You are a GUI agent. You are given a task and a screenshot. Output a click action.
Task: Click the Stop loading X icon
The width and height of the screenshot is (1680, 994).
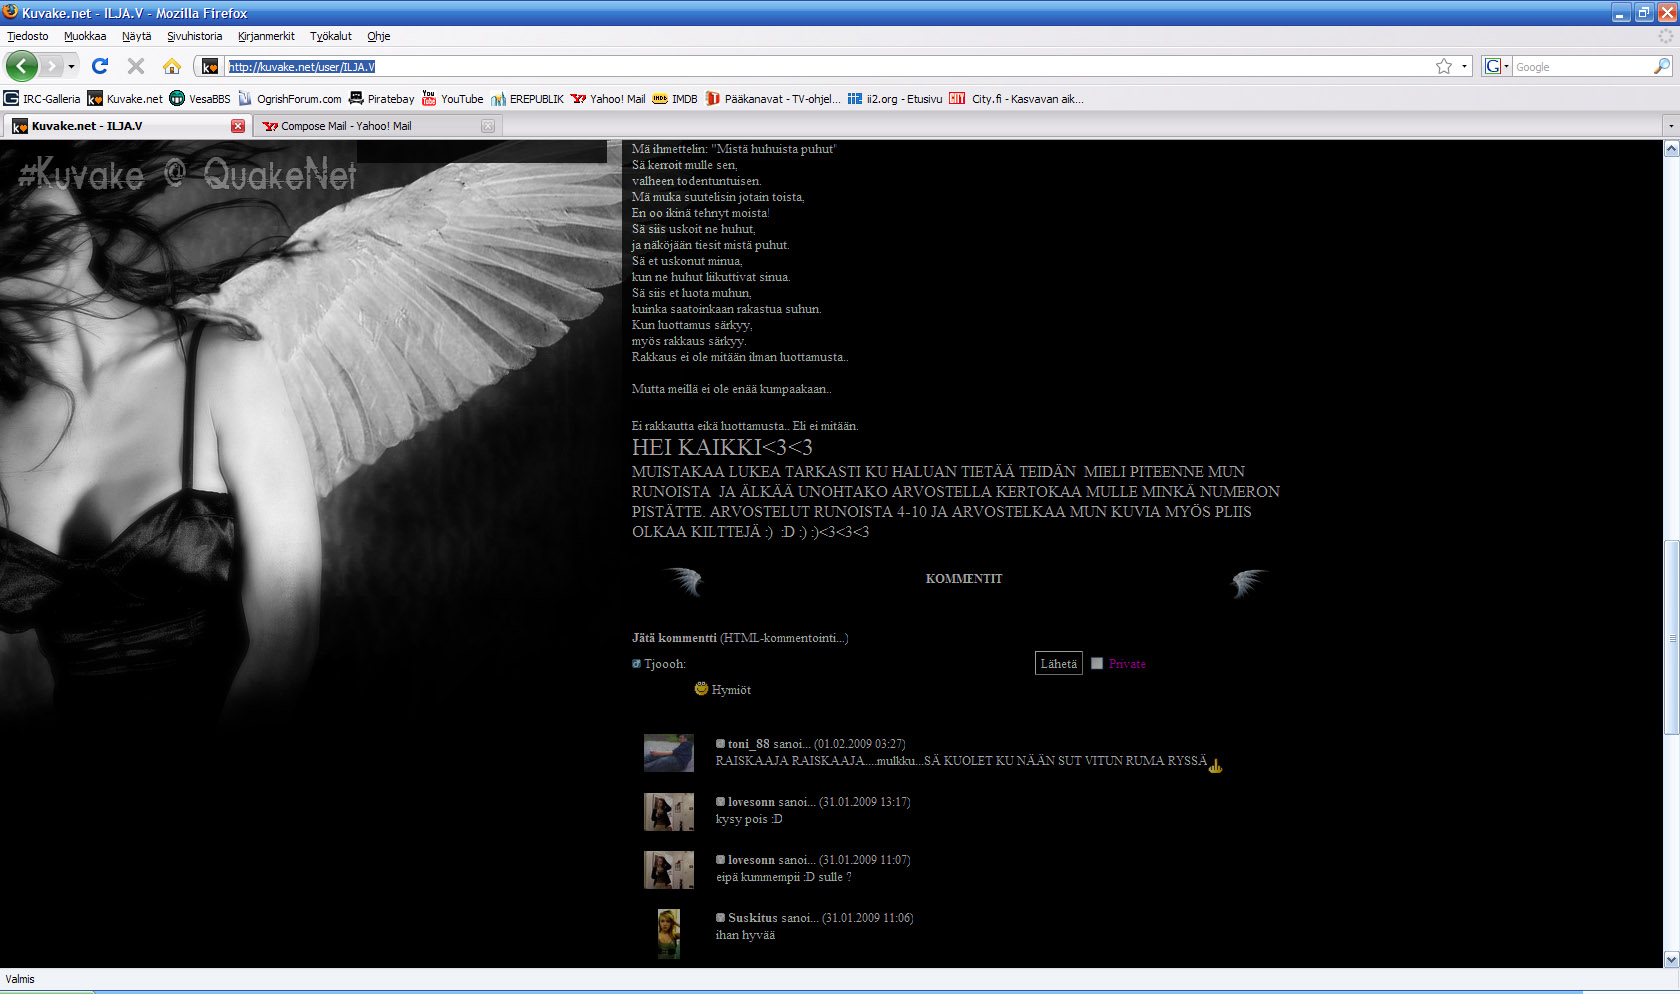click(x=136, y=66)
